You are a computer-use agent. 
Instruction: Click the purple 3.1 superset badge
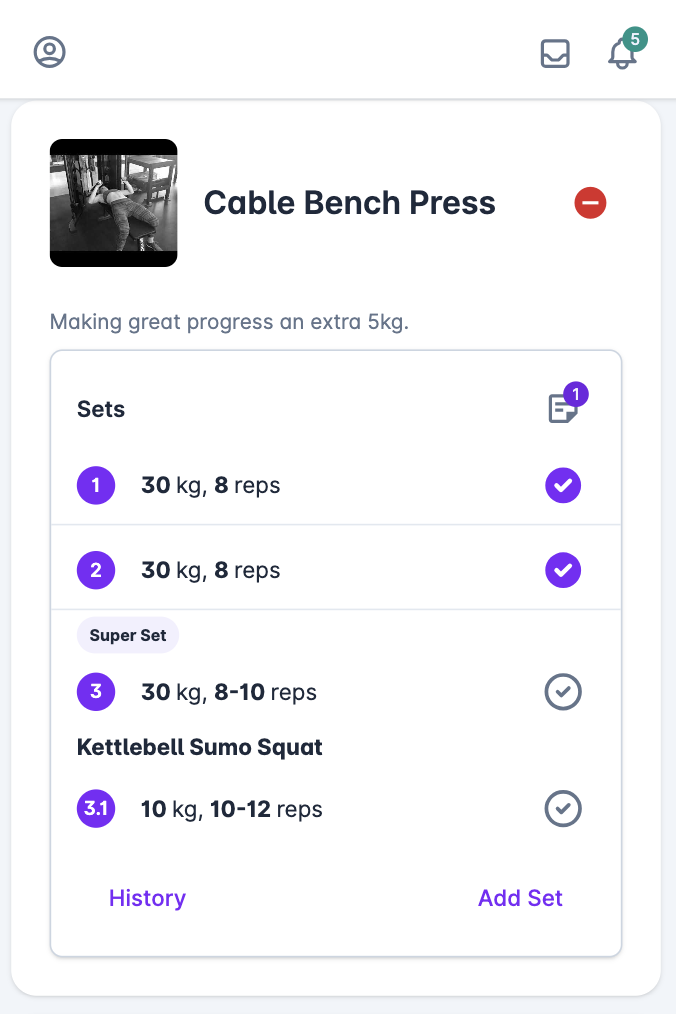click(96, 808)
